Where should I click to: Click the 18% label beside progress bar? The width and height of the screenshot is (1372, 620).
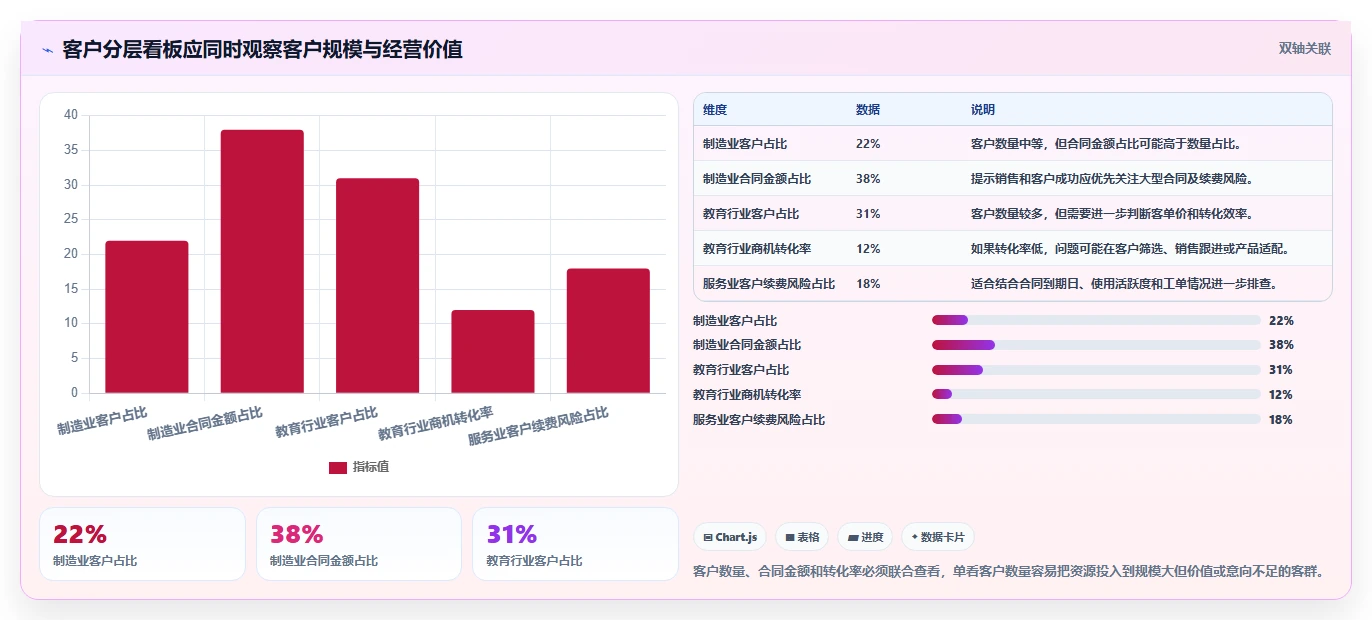pyautogui.click(x=1281, y=420)
